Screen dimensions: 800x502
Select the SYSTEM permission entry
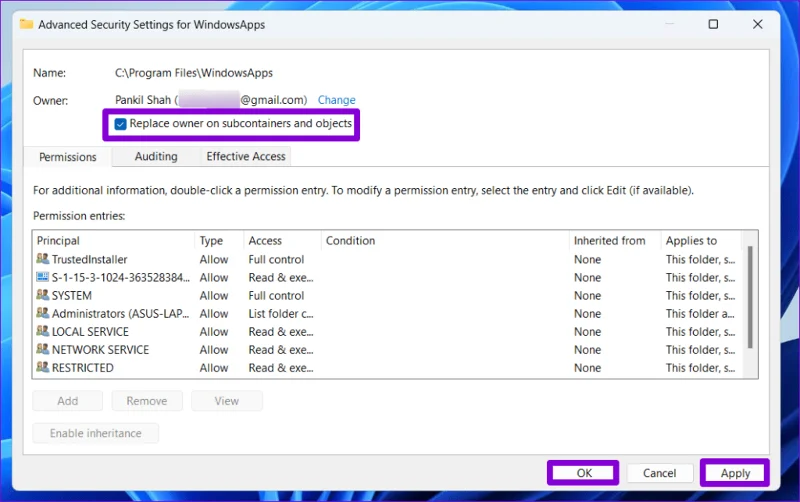tap(388, 295)
